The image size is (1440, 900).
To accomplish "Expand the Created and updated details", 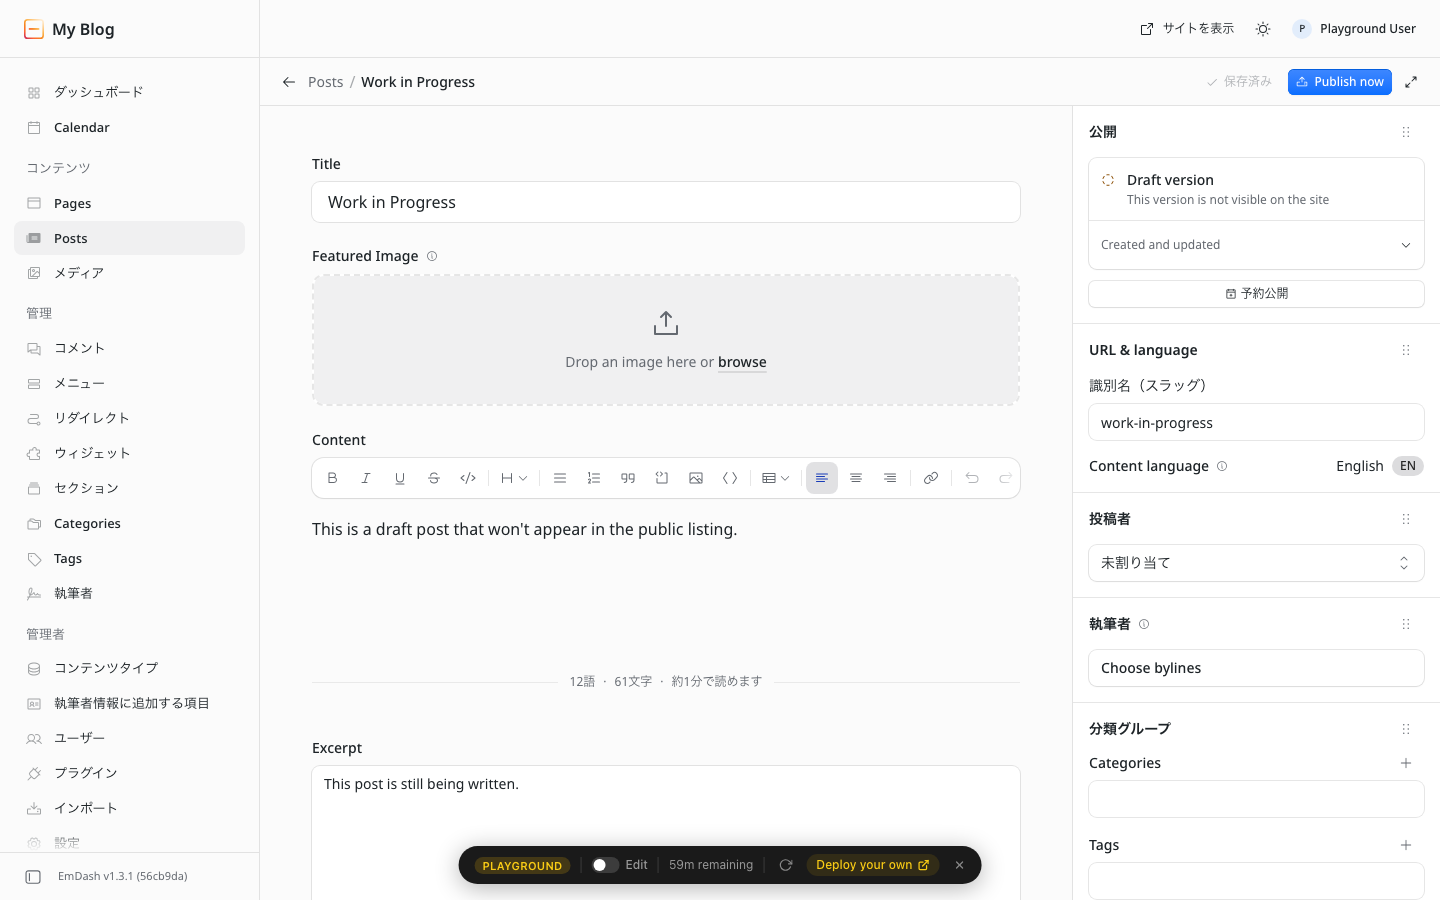I will pos(1256,245).
